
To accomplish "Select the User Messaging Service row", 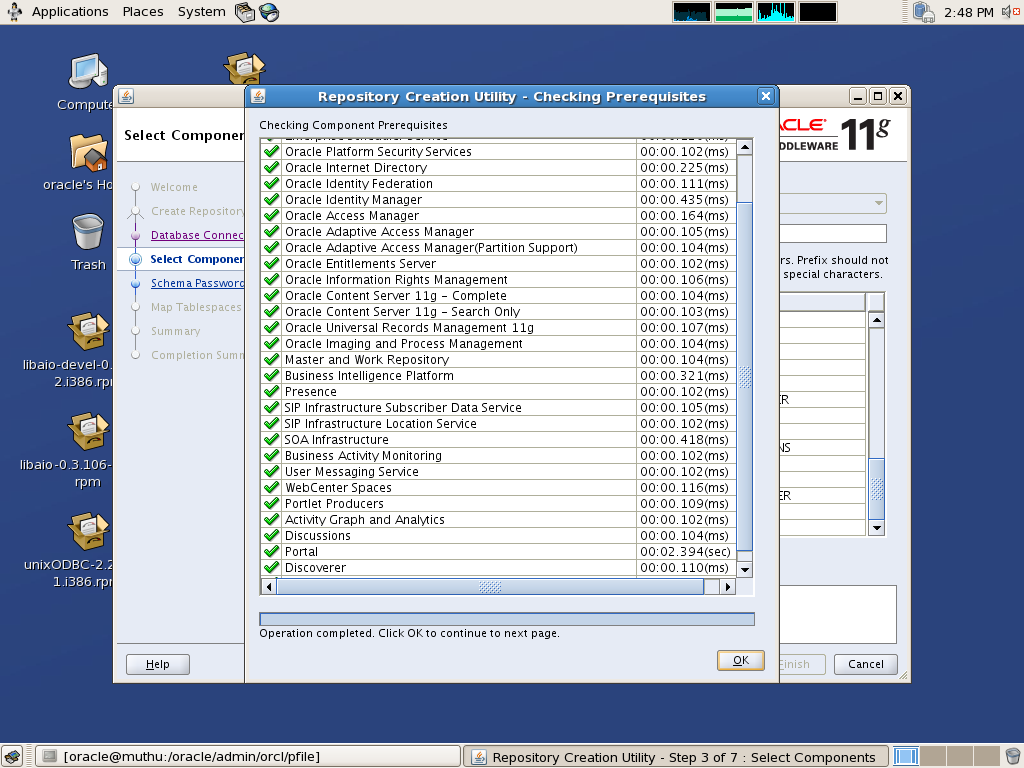I will (x=498, y=472).
